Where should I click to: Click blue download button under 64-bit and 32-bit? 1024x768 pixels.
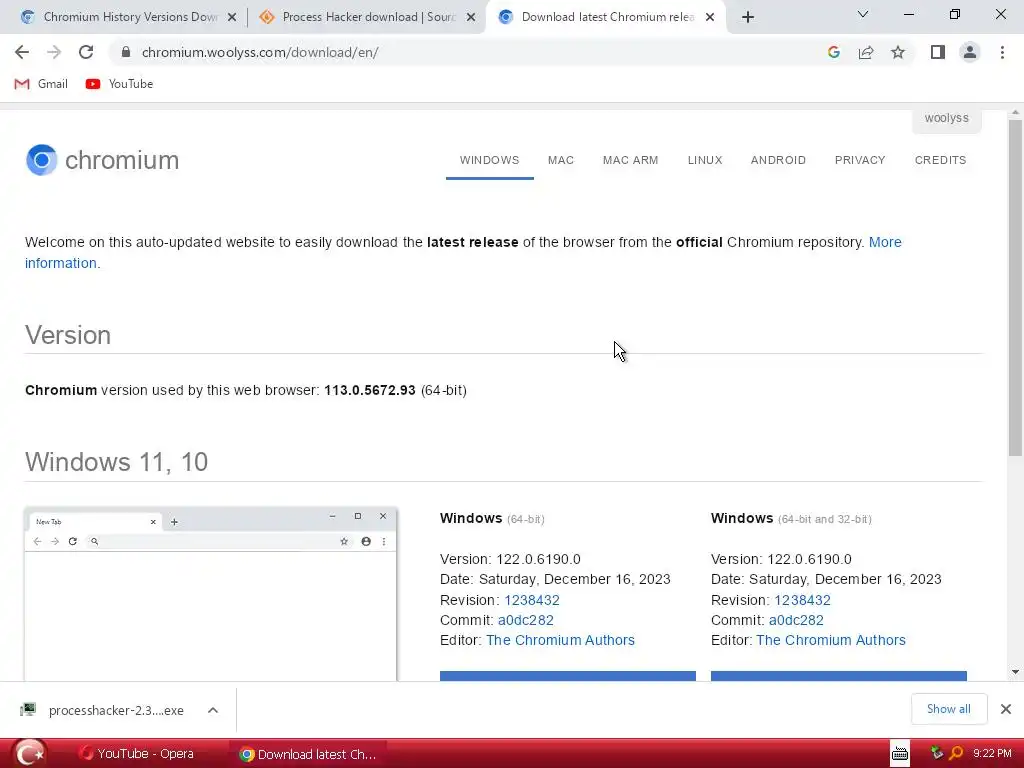click(839, 676)
